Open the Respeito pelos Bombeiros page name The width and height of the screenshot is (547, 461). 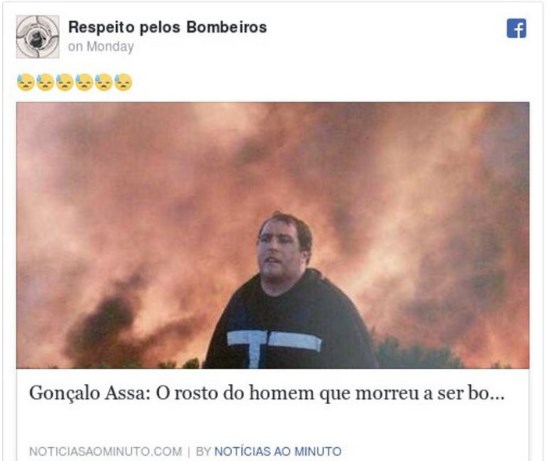tap(167, 27)
